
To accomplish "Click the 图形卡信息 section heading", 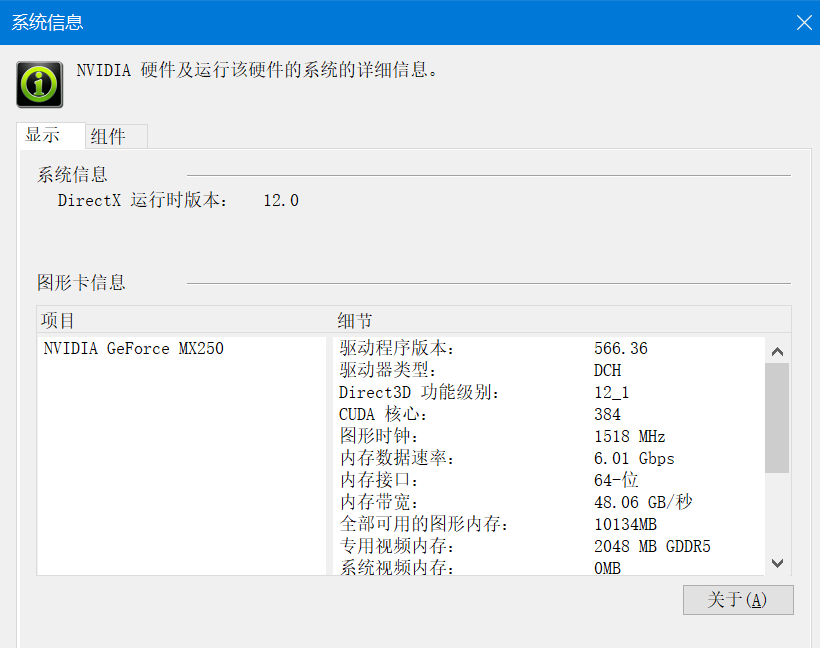I will 81,283.
